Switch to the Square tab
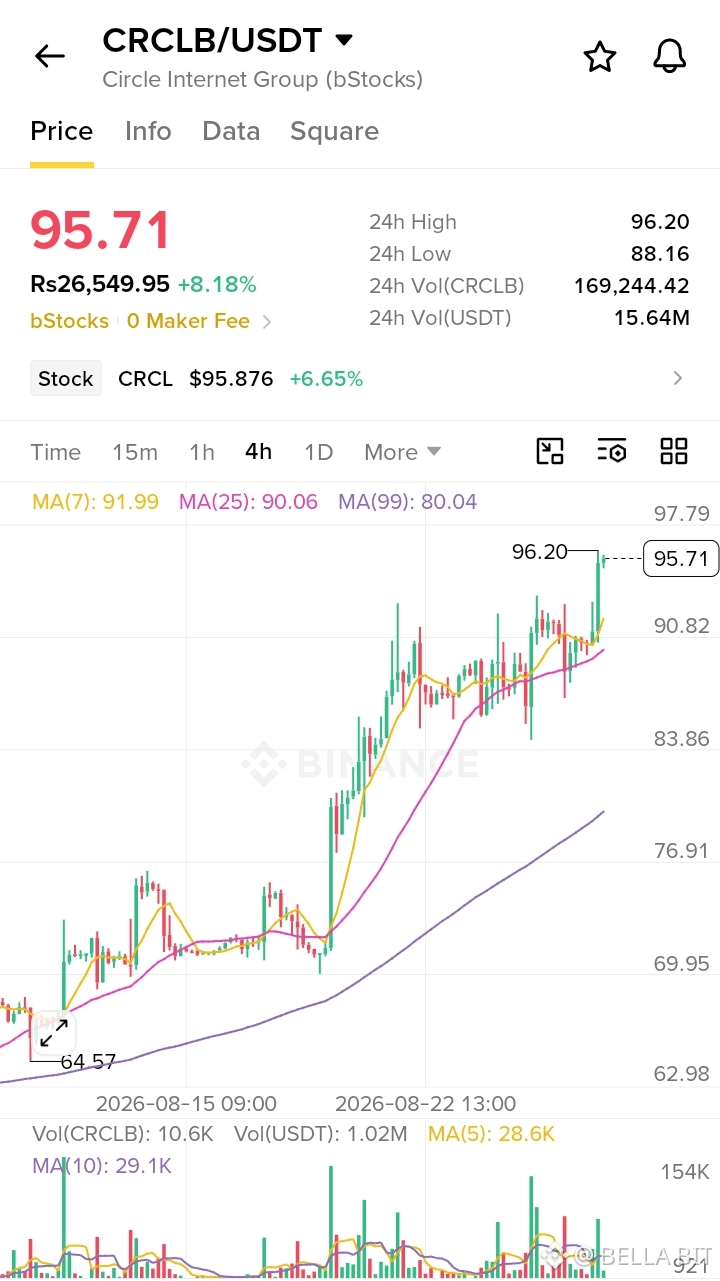The width and height of the screenshot is (720, 1281). pyautogui.click(x=334, y=131)
